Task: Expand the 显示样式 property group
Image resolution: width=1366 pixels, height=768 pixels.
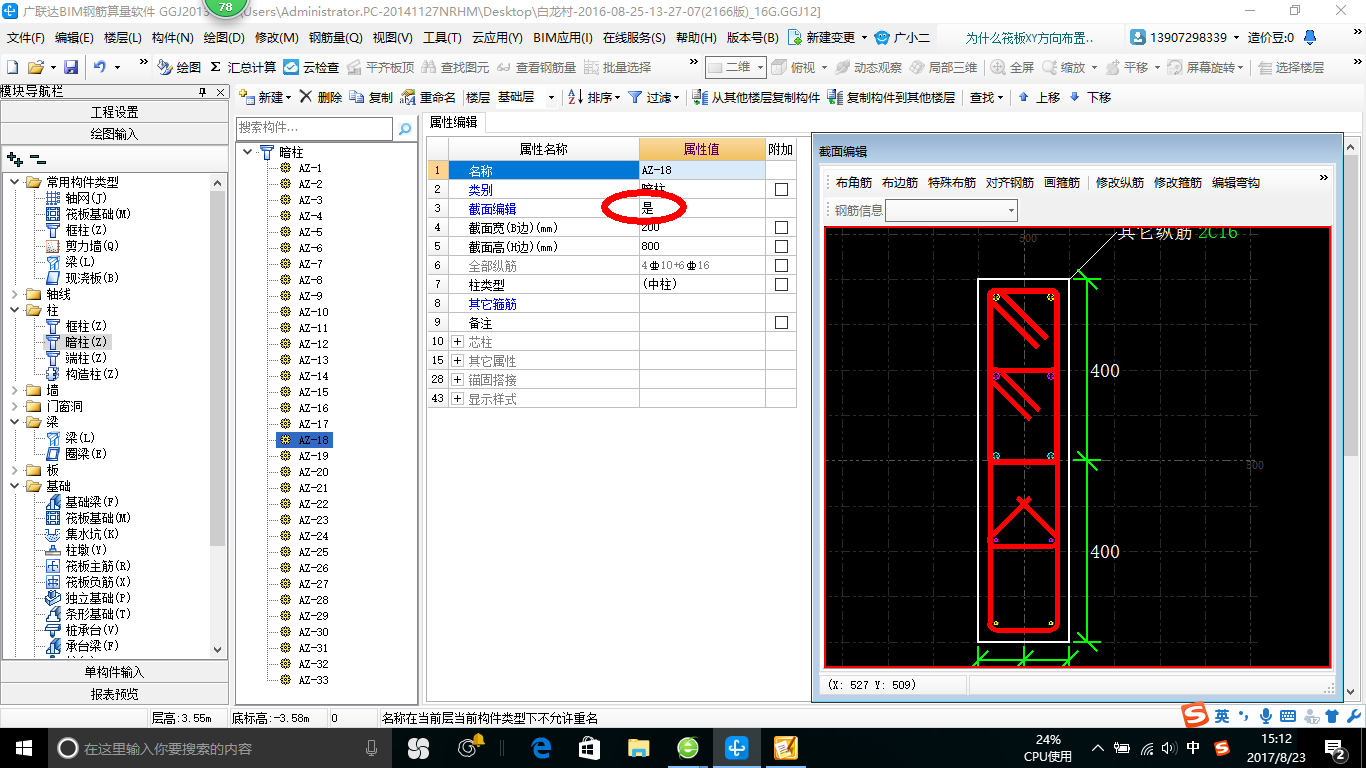Action: pyautogui.click(x=458, y=399)
